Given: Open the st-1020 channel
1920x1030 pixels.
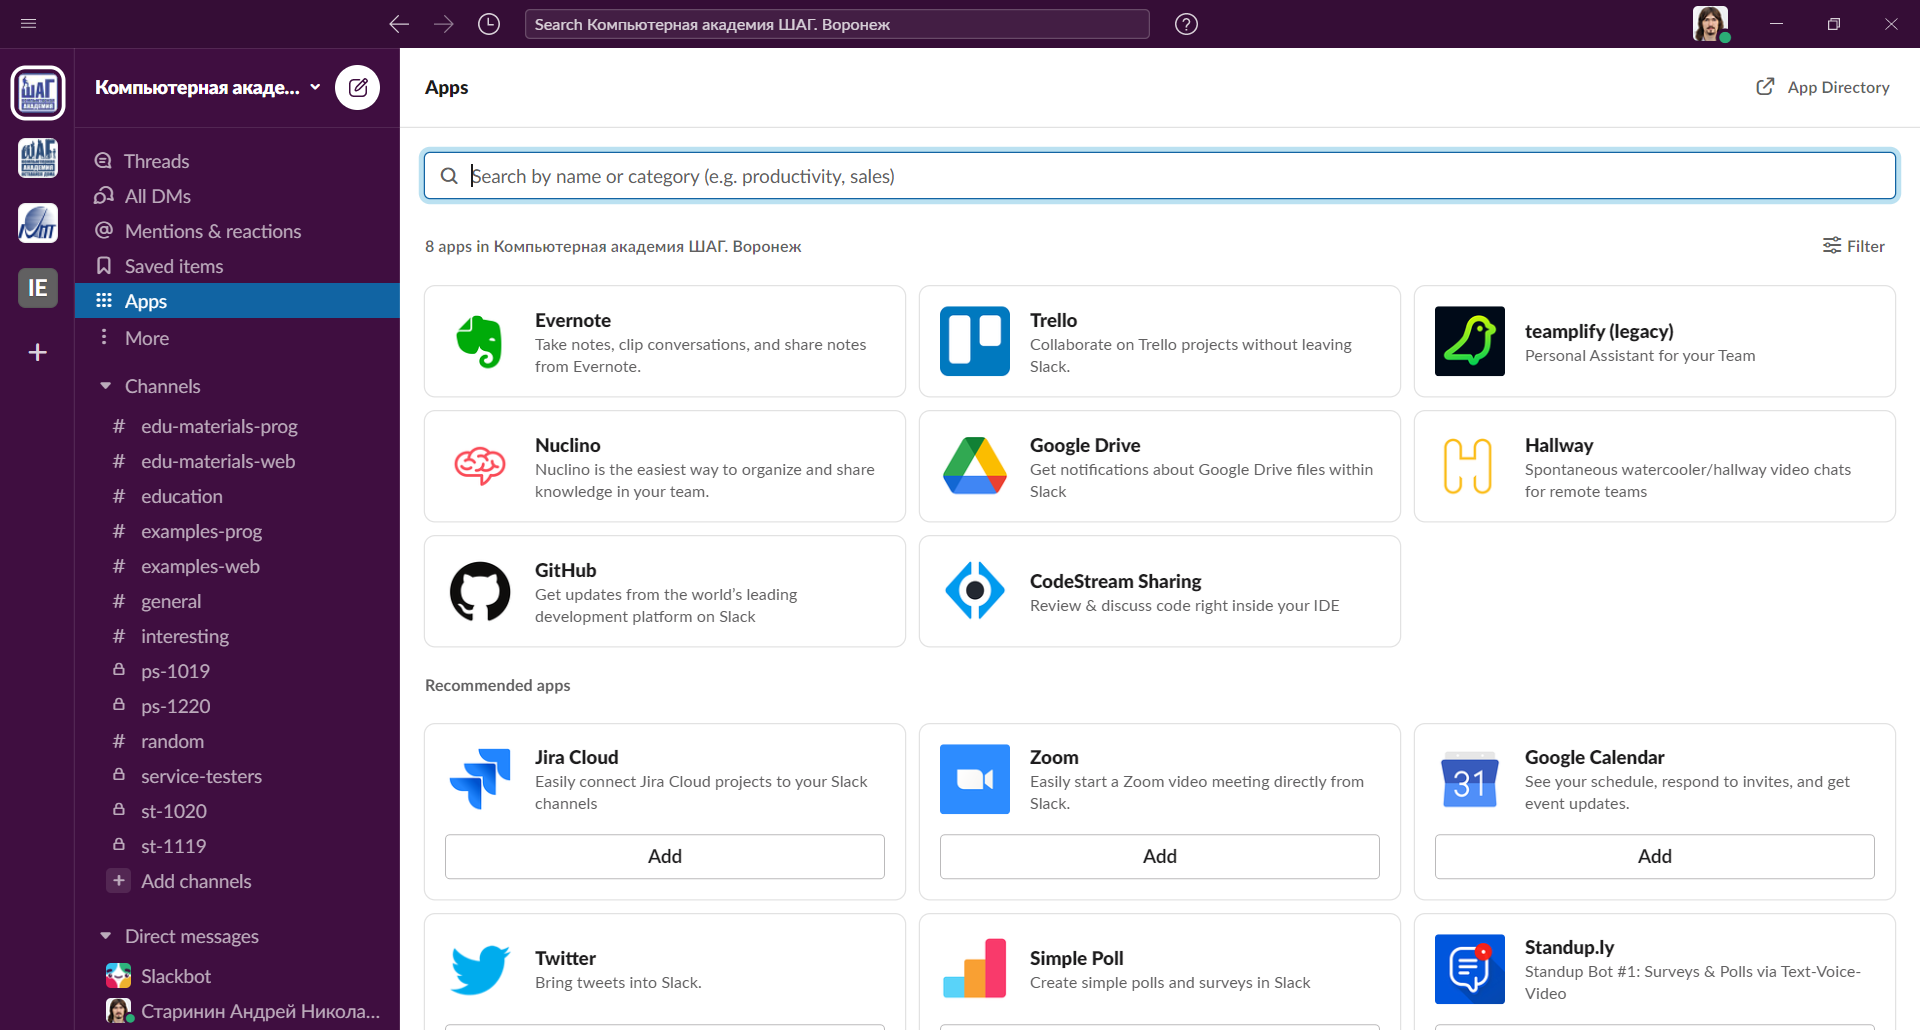Looking at the screenshot, I should tap(237, 811).
